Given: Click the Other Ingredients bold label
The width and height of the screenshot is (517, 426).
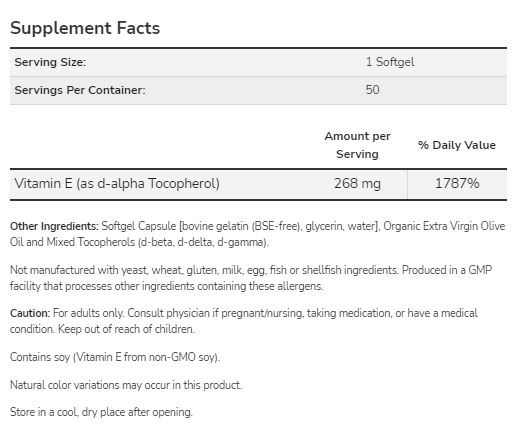Looking at the screenshot, I should click(54, 226).
